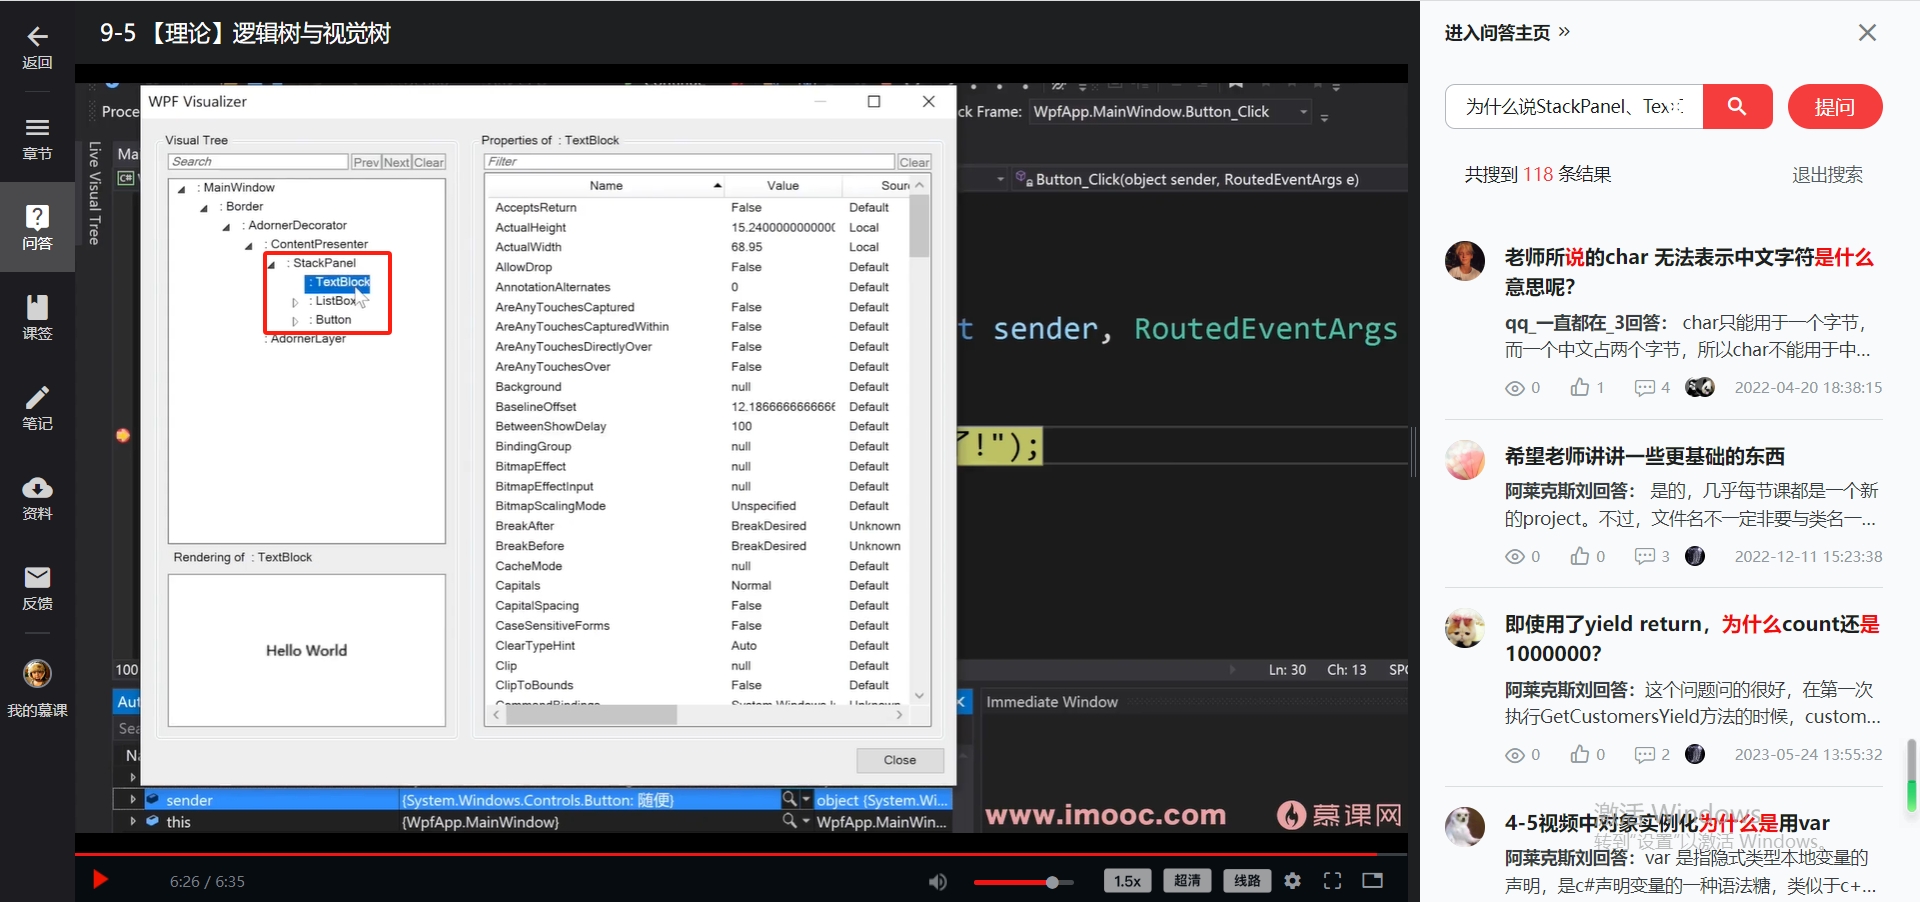Open the 章节 chapters menu icon

(x=37, y=127)
